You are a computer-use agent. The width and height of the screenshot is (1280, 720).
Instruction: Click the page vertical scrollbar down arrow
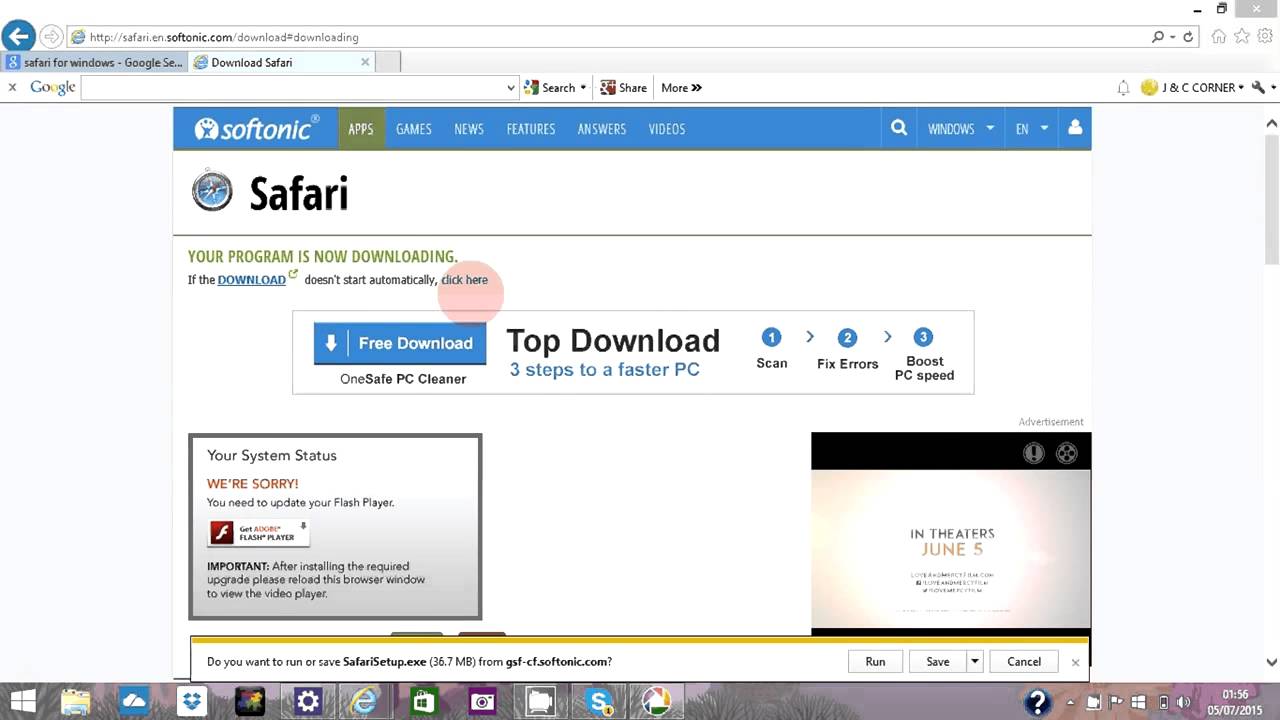[x=1272, y=662]
